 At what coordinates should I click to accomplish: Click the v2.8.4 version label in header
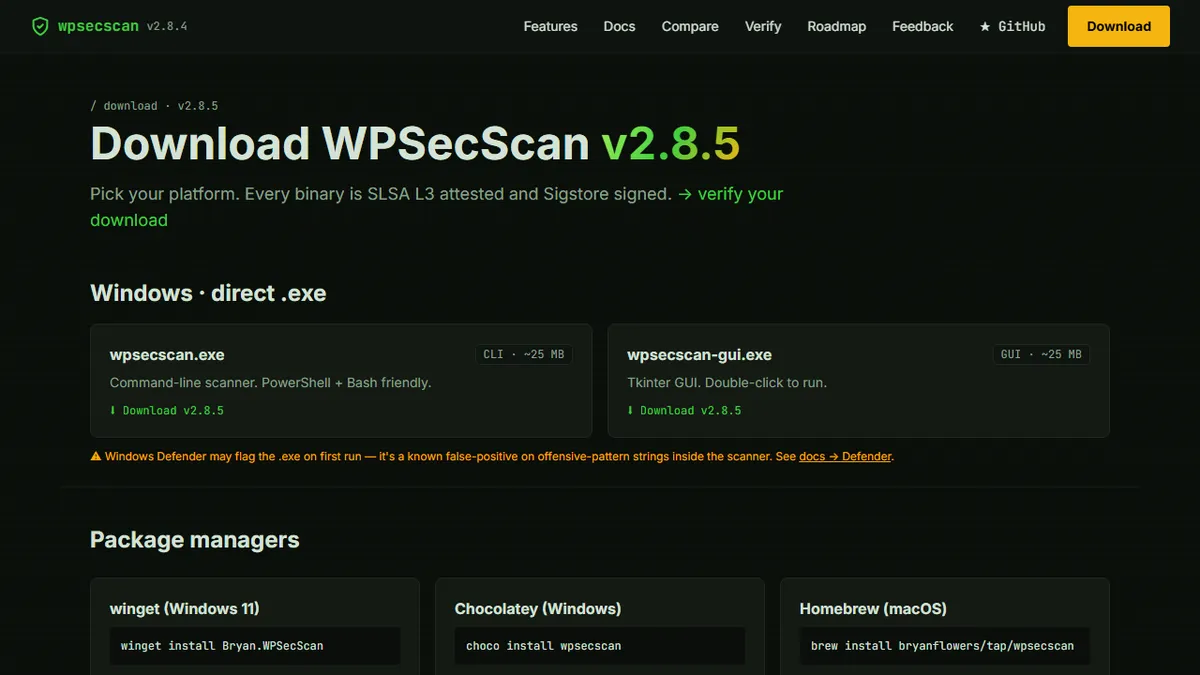(167, 26)
